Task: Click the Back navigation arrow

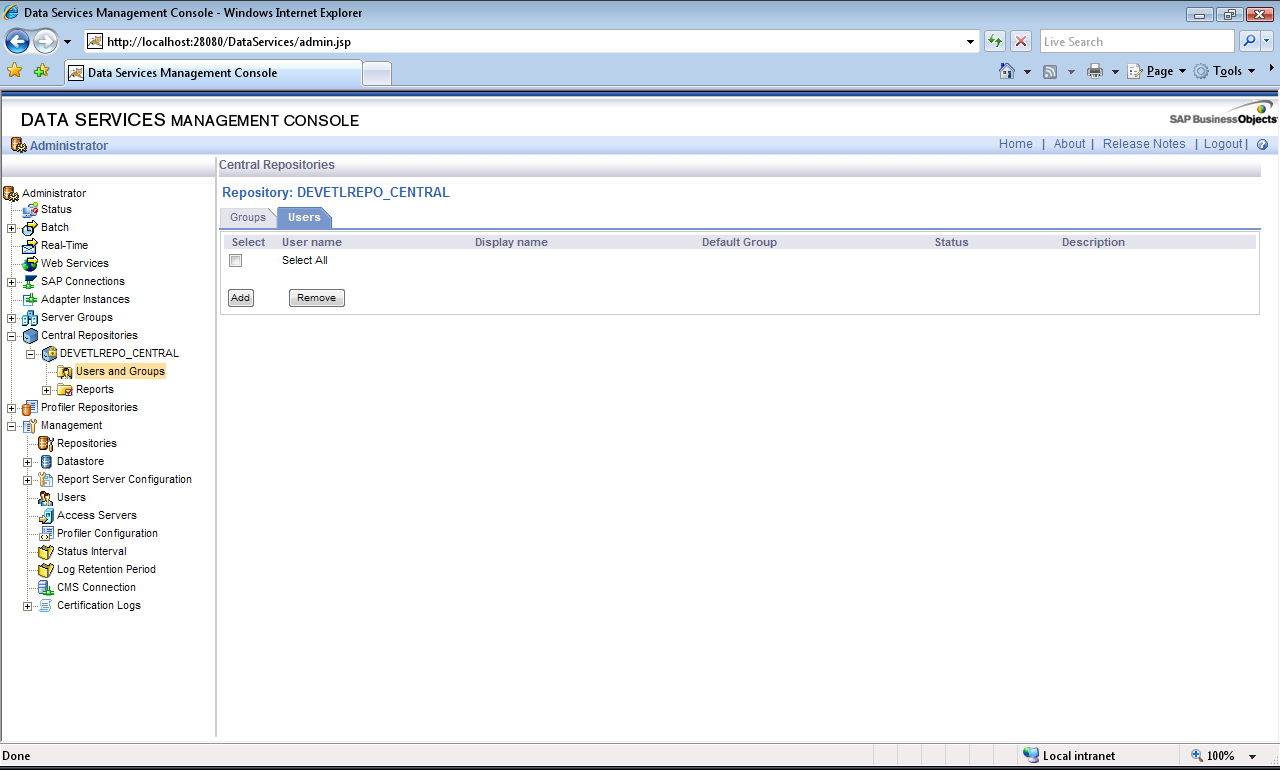Action: (x=18, y=41)
